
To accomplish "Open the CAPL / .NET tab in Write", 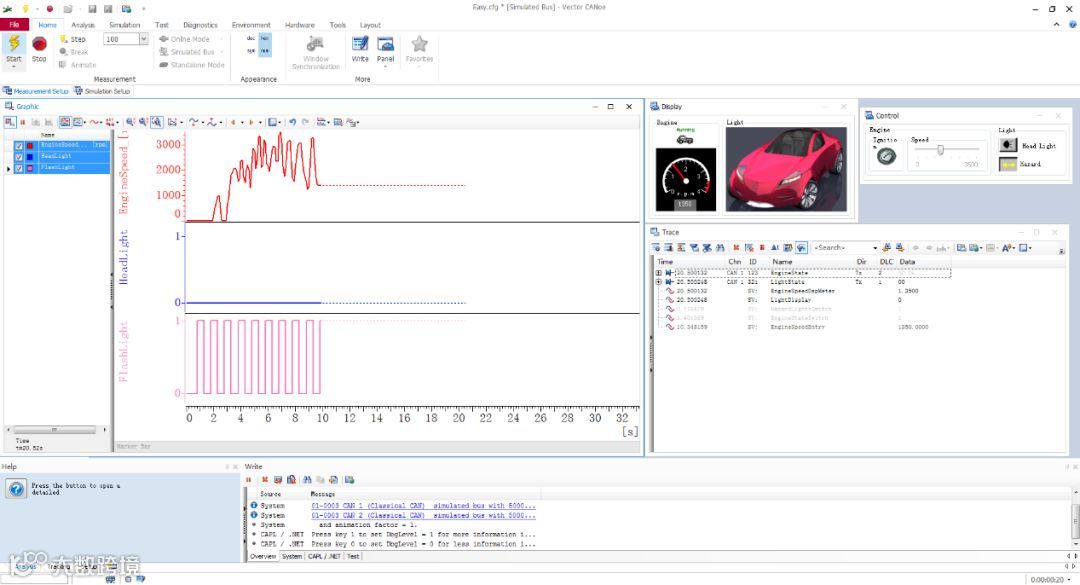I will coord(324,556).
